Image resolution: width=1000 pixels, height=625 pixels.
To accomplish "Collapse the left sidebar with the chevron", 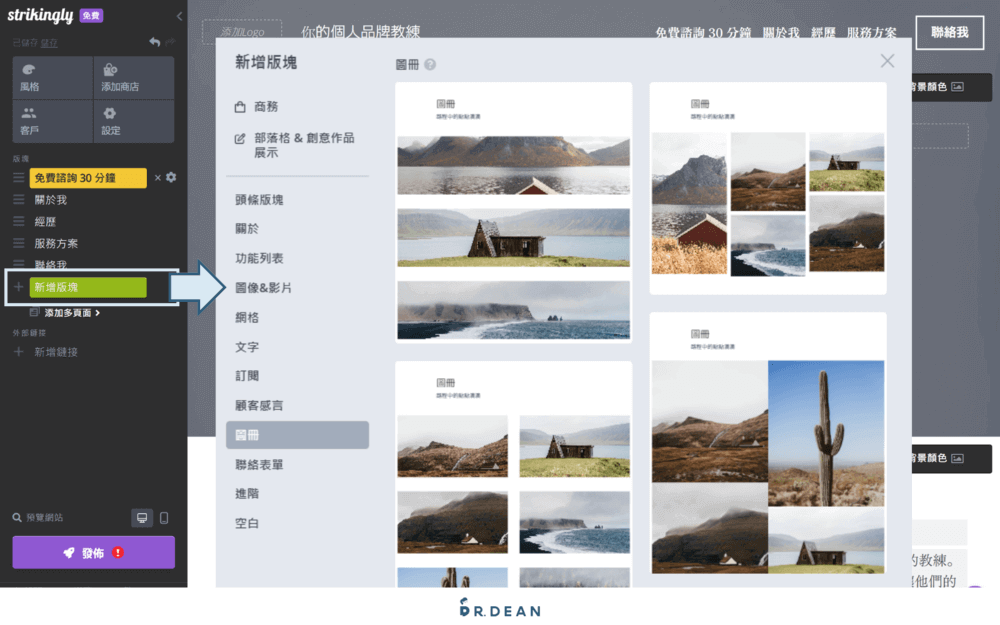I will 179,16.
